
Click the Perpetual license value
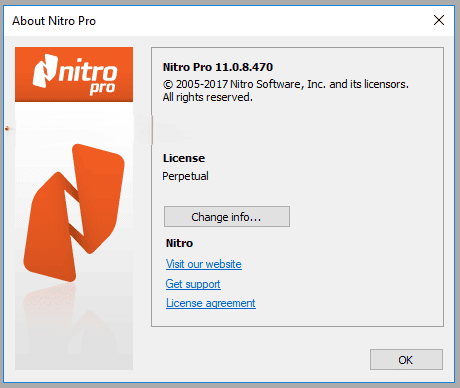click(185, 176)
